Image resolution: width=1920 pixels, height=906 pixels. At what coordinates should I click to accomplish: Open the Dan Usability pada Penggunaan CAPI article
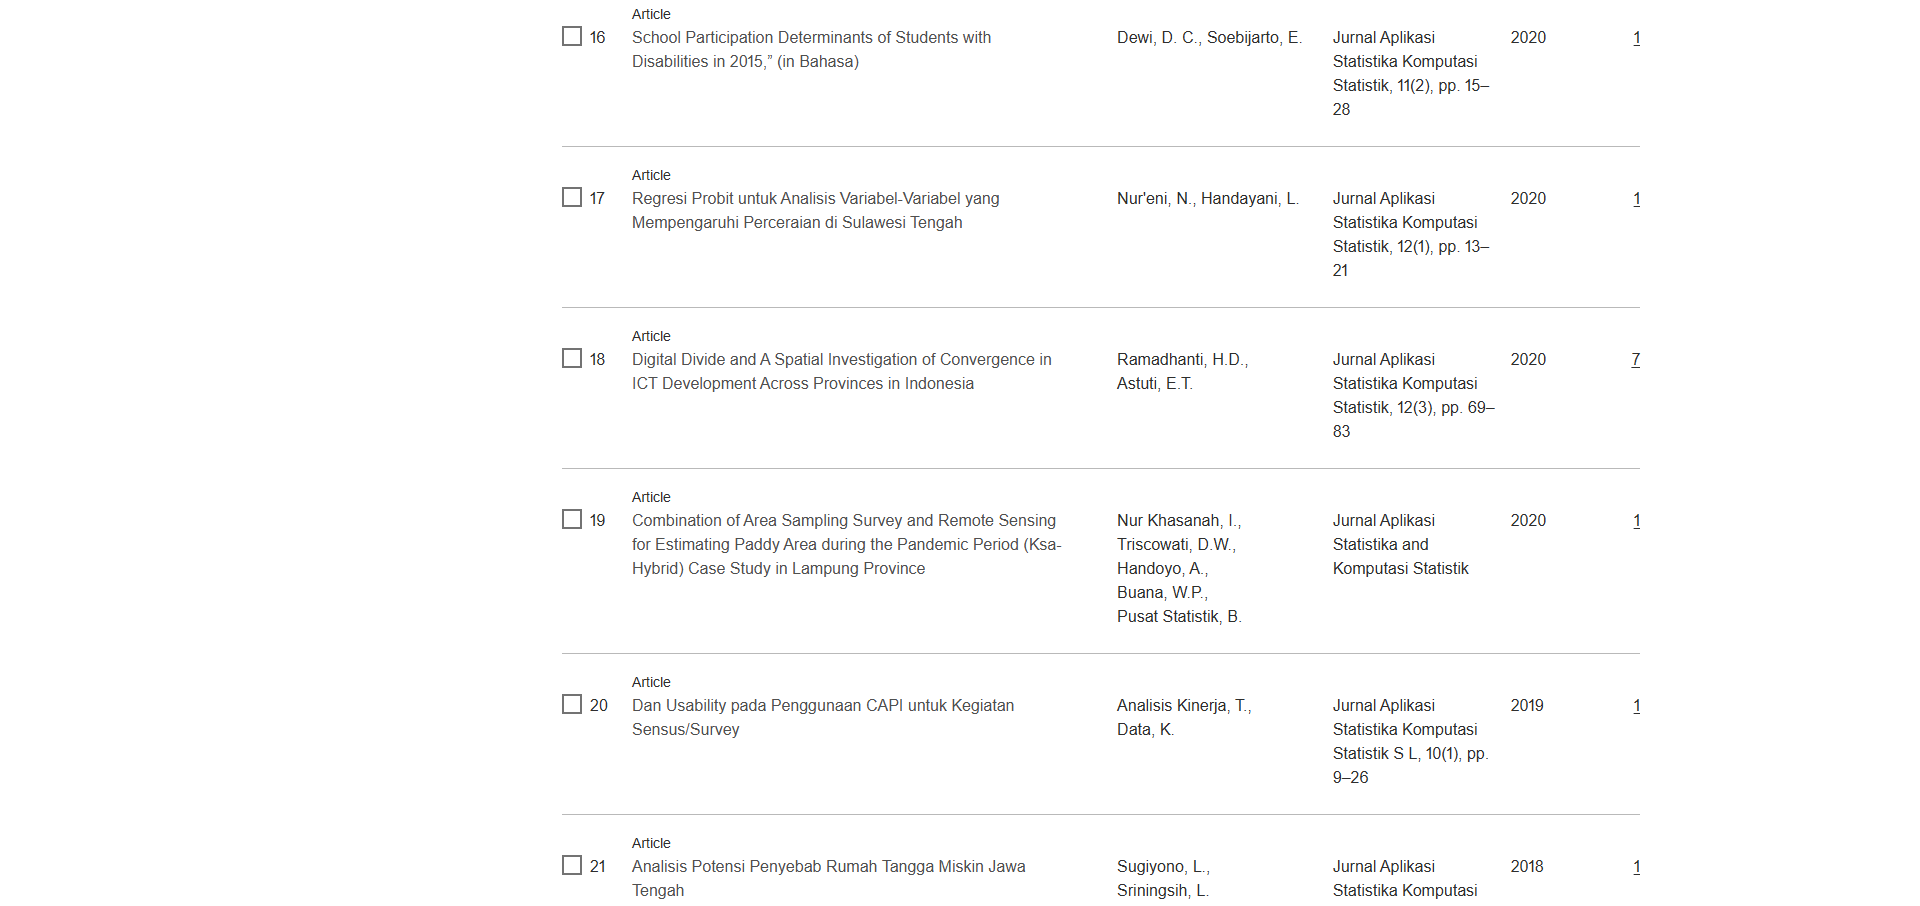coord(822,706)
